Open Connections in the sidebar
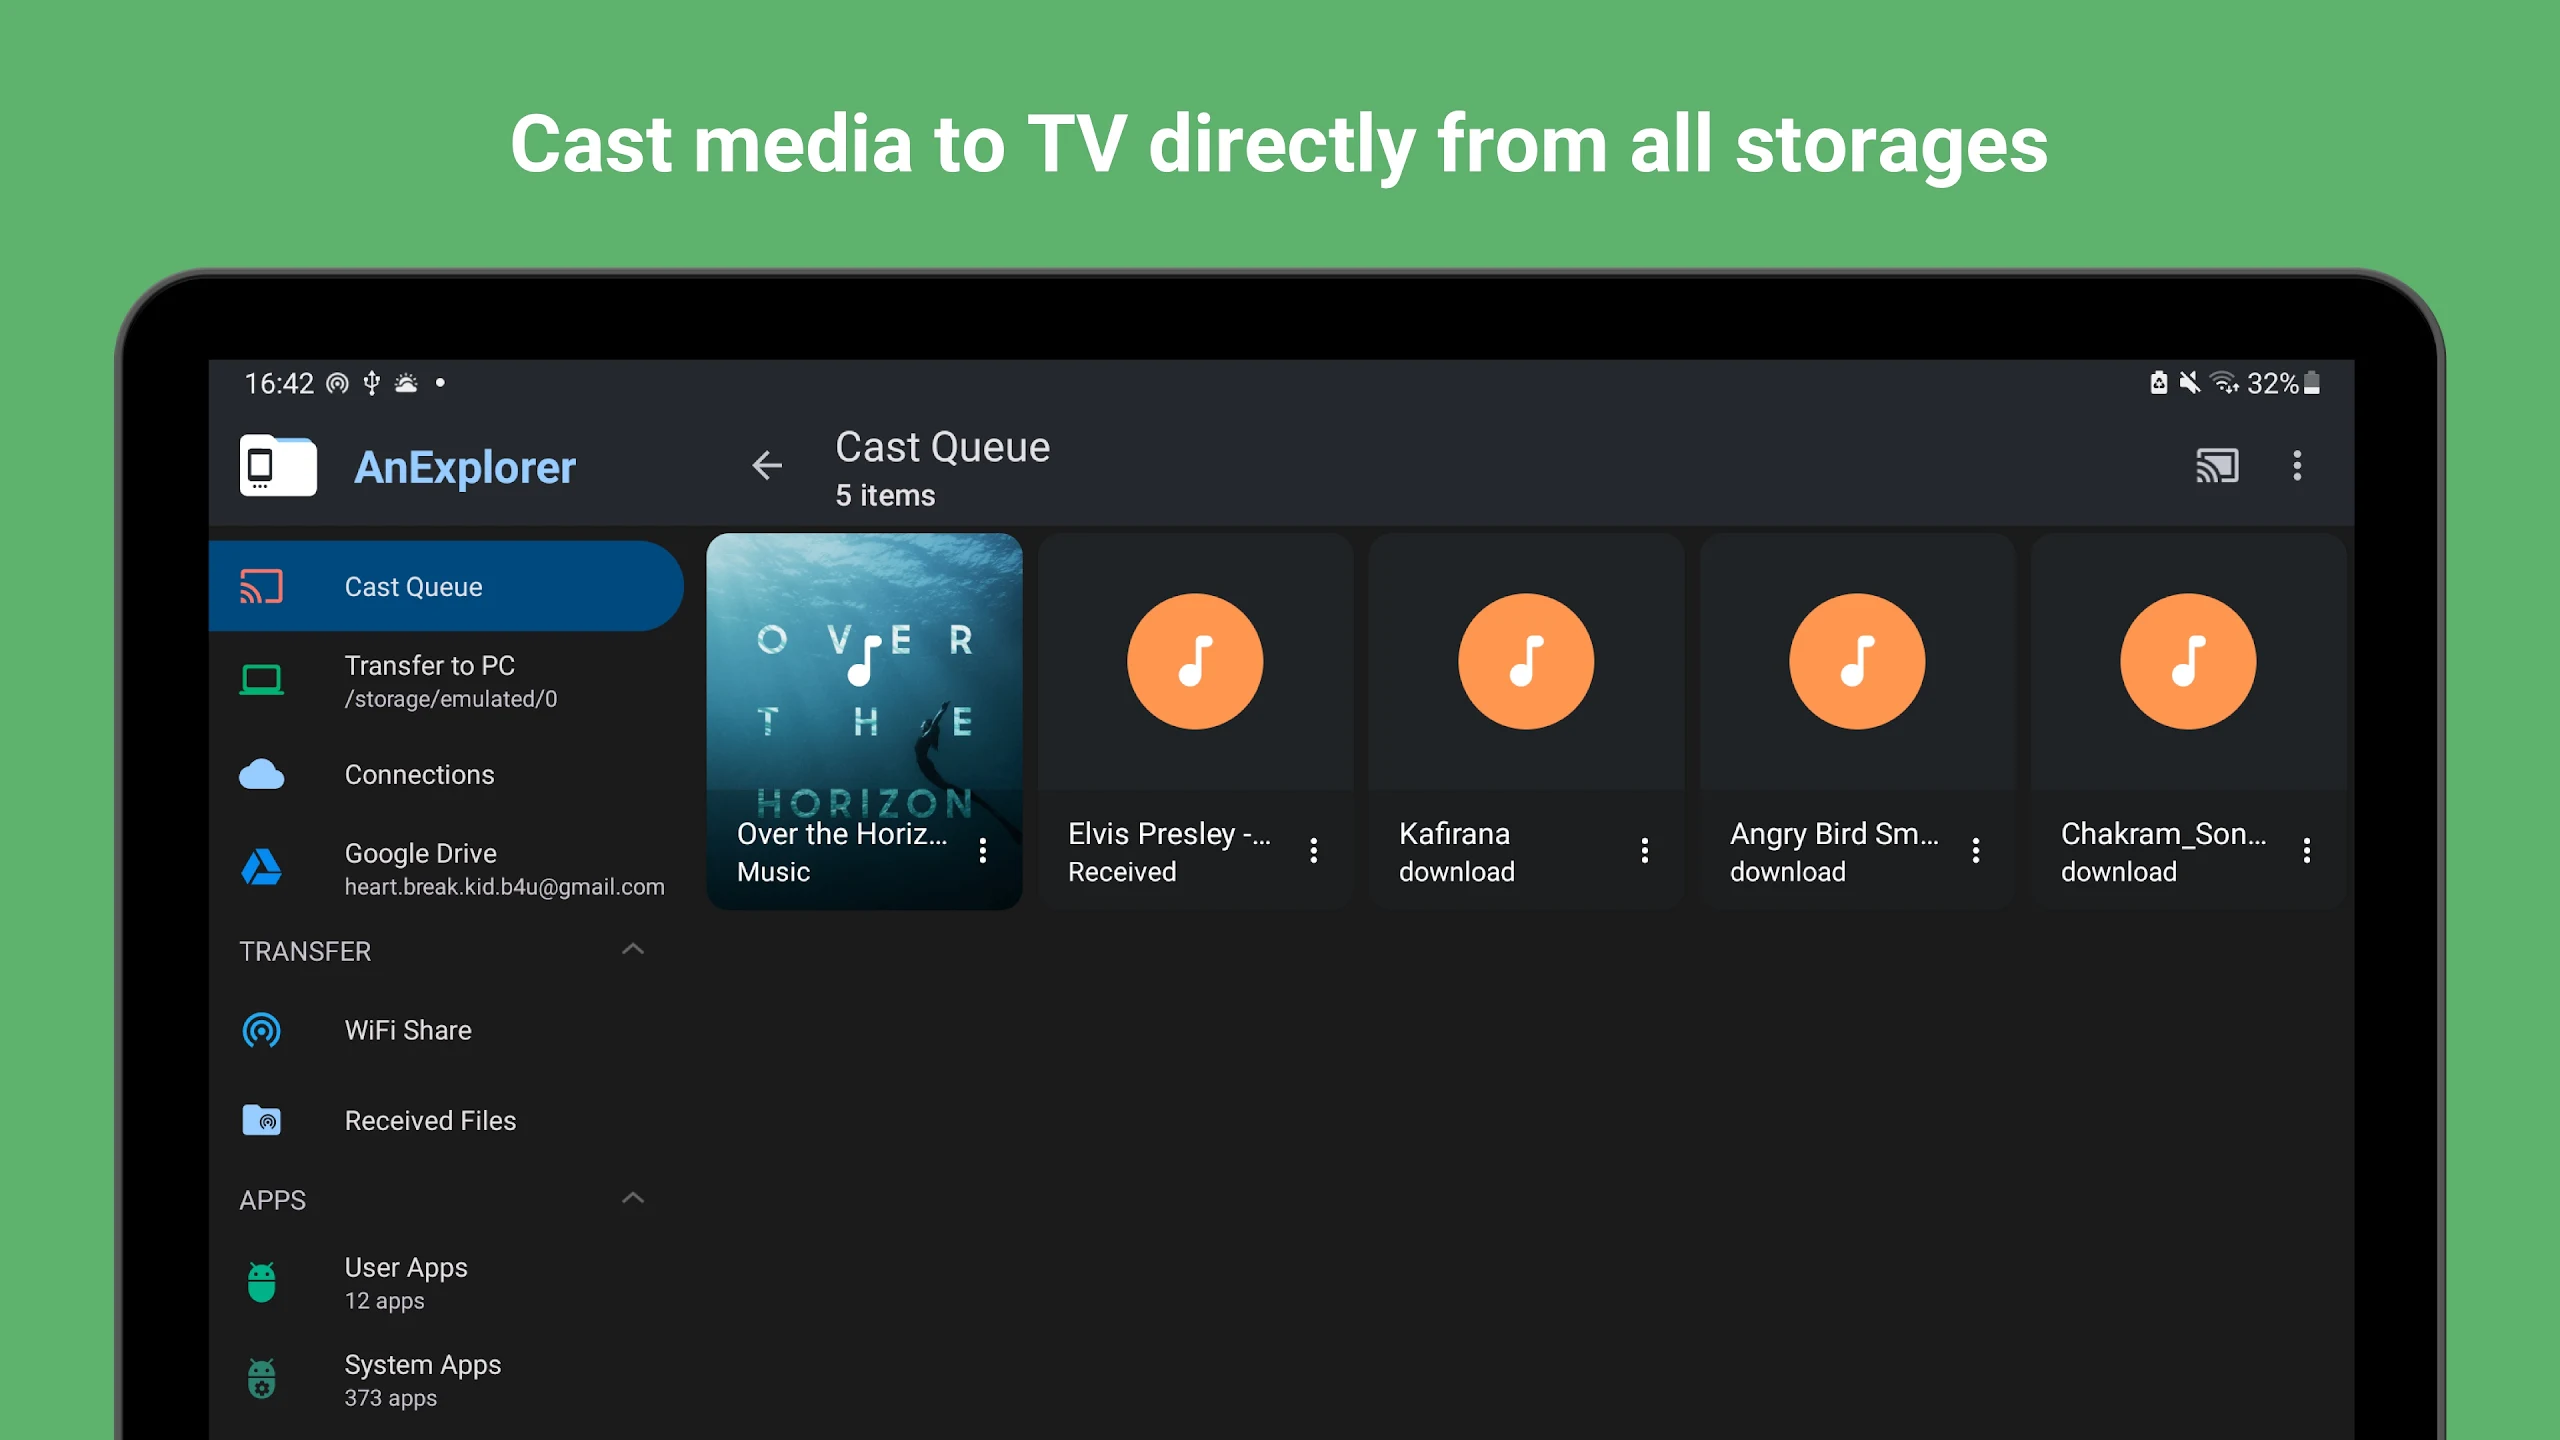The width and height of the screenshot is (2560, 1440). click(446, 774)
